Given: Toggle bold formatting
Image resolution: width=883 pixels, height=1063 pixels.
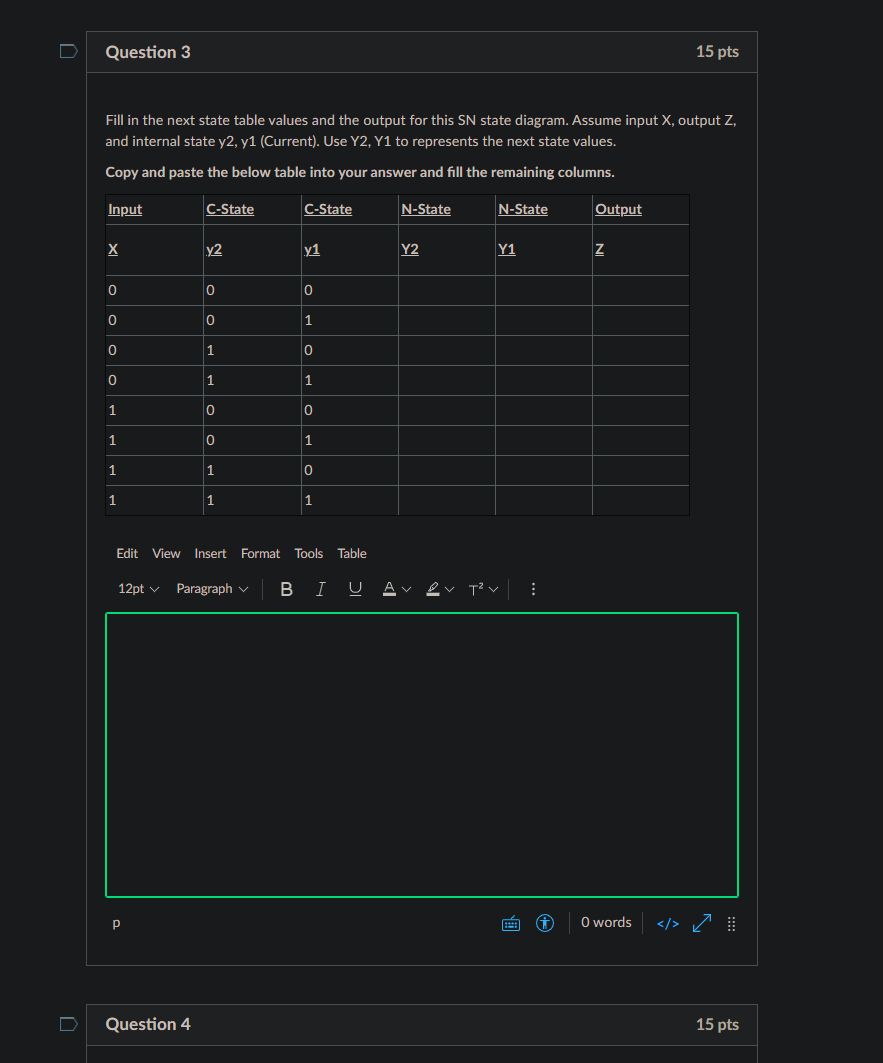Looking at the screenshot, I should [x=287, y=588].
